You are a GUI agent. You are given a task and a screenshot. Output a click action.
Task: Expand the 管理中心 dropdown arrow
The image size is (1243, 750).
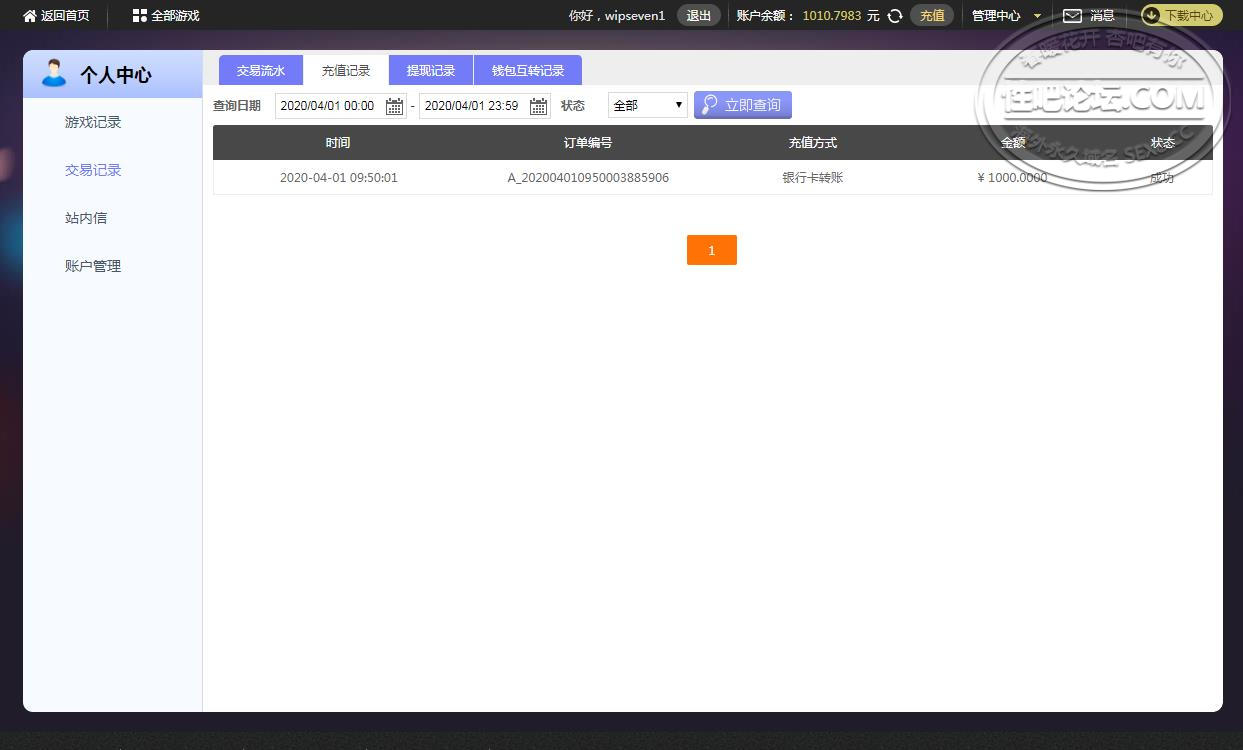point(1037,16)
